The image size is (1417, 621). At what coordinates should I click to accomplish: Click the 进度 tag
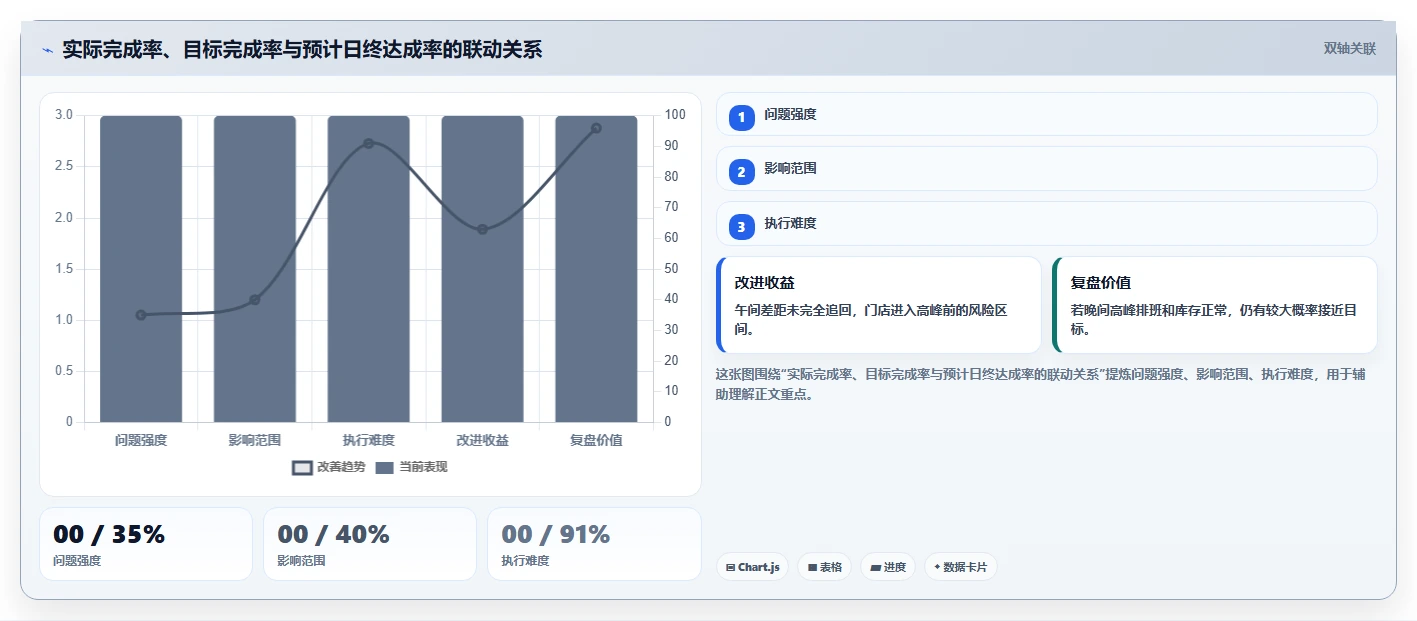[888, 567]
